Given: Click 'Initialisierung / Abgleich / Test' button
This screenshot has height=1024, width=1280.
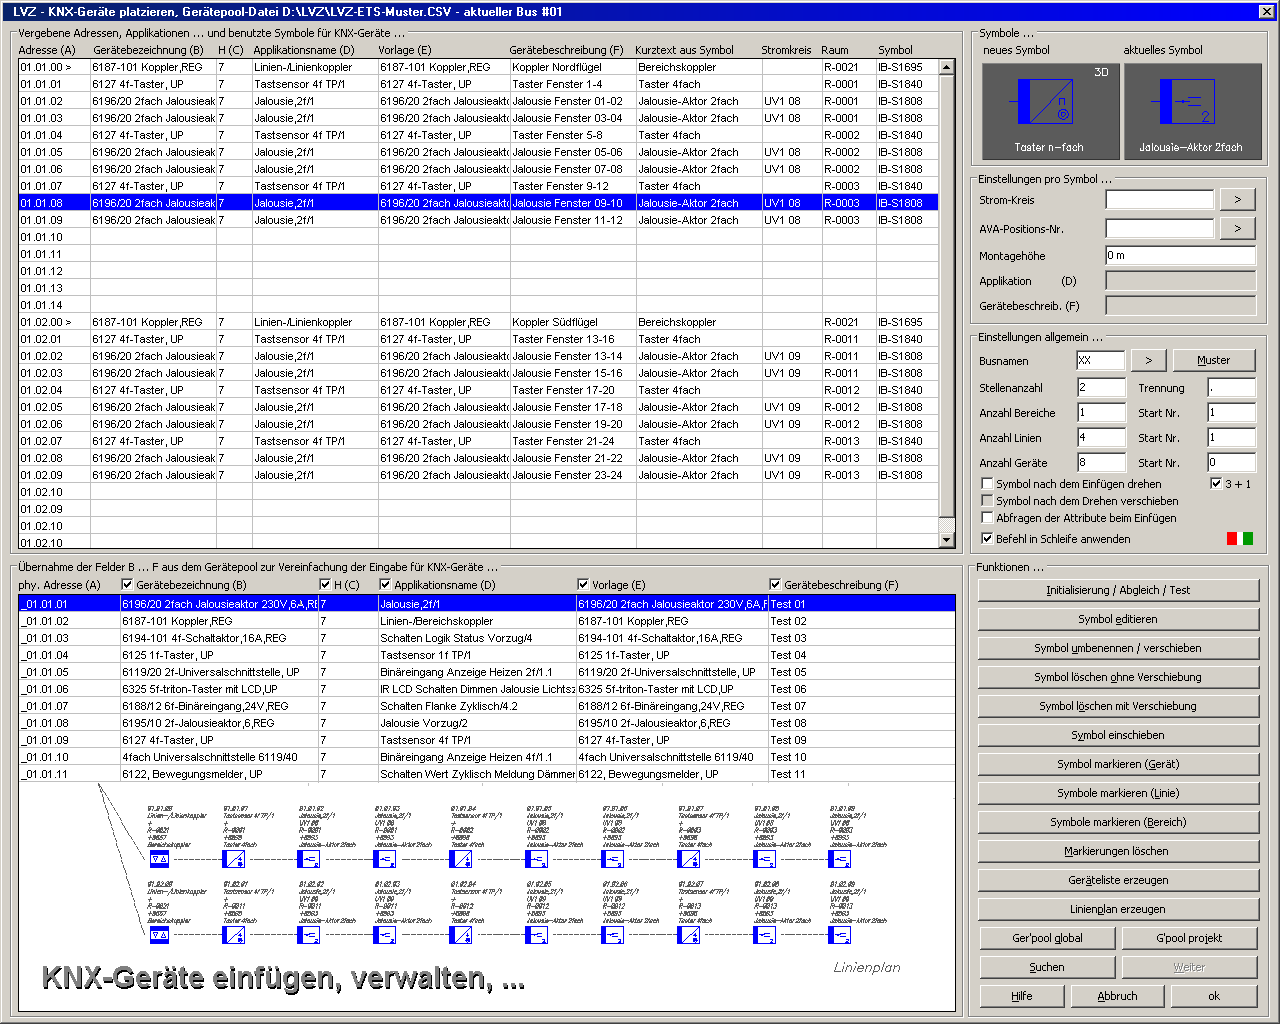Looking at the screenshot, I should [x=1118, y=590].
